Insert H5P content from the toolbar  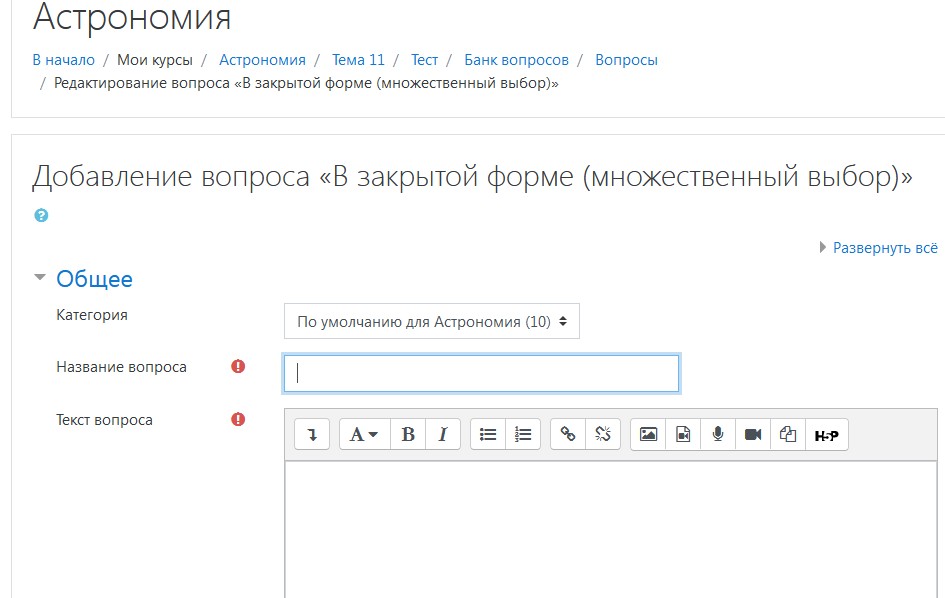[x=827, y=435]
